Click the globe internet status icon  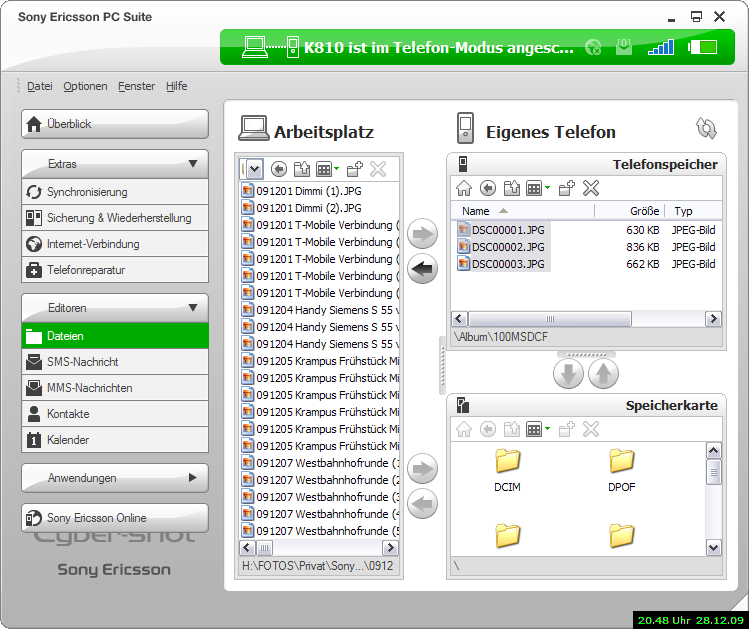tap(593, 47)
